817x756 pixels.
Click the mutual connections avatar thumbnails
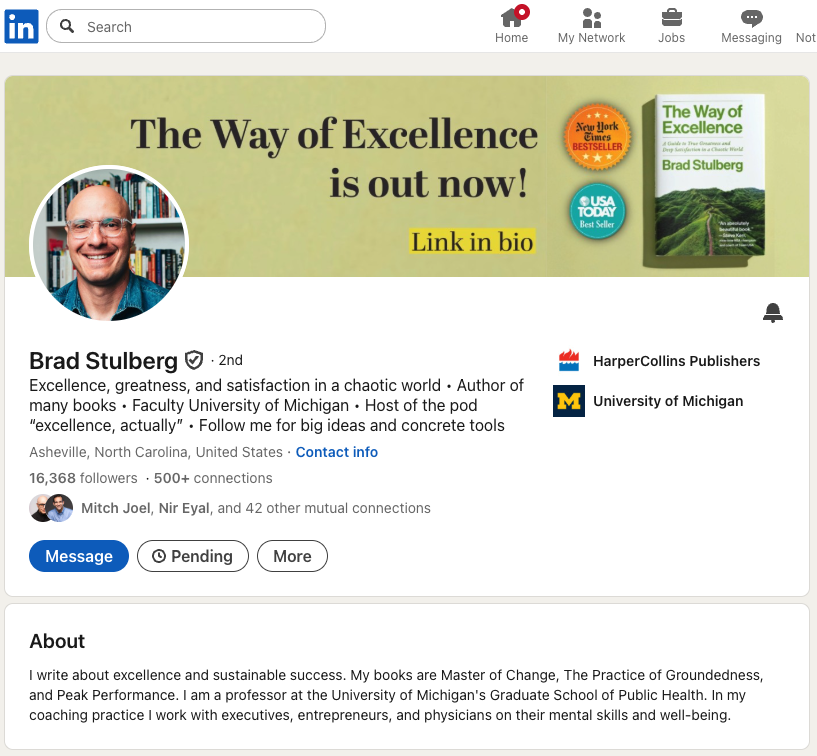51,508
